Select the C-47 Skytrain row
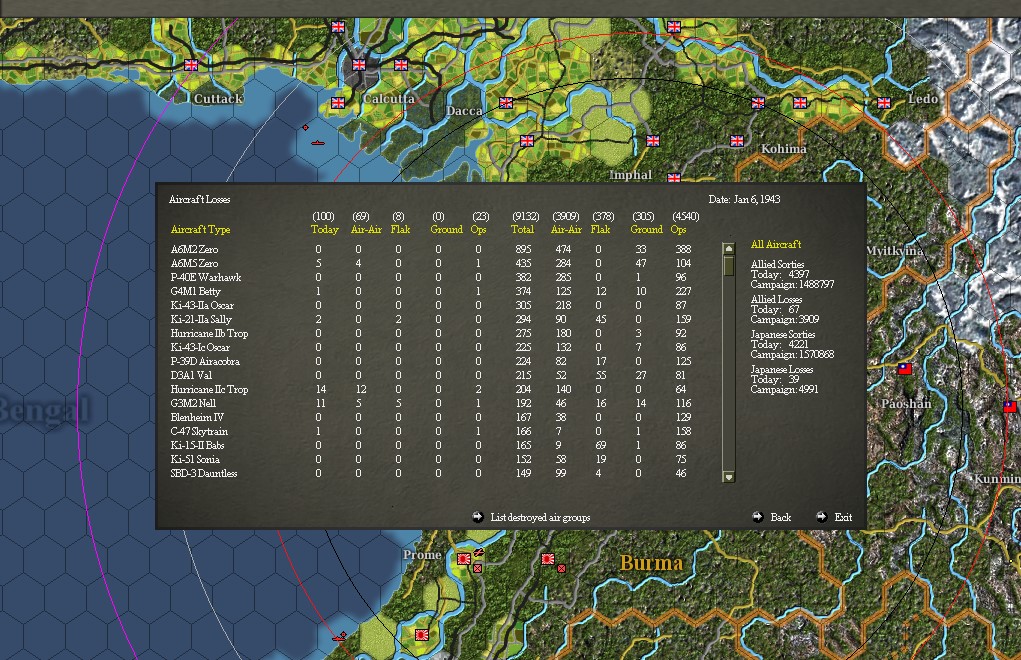The height and width of the screenshot is (660, 1021). [431, 431]
